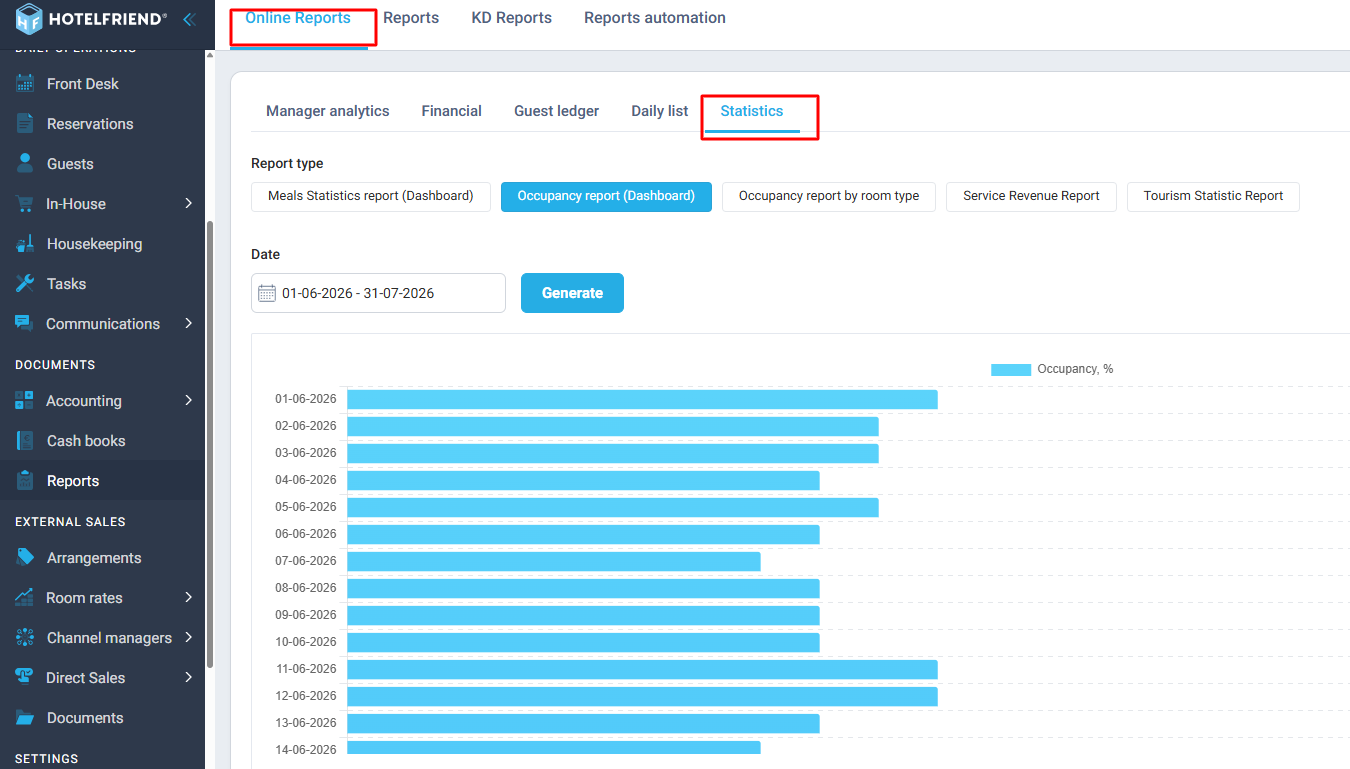The width and height of the screenshot is (1350, 769).
Task: Click the HotelFriend logo icon
Action: 29,19
